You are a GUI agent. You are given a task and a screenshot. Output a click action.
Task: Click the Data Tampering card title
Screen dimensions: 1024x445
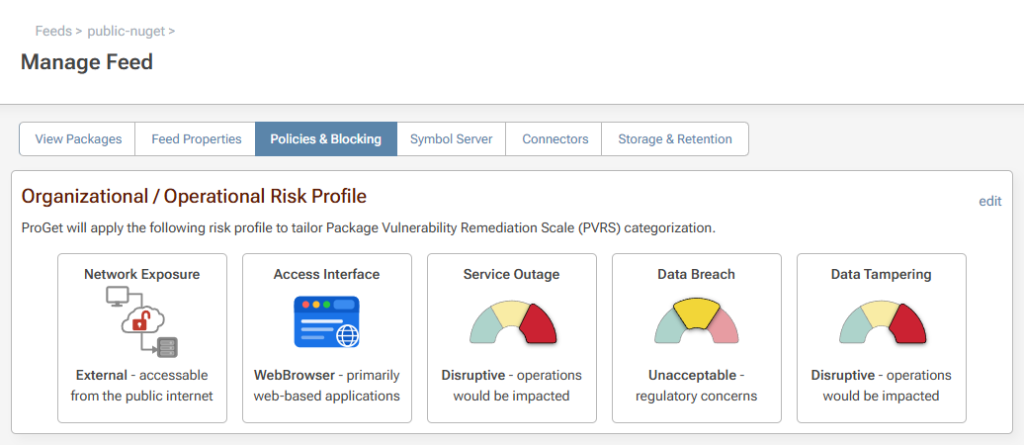tap(881, 274)
